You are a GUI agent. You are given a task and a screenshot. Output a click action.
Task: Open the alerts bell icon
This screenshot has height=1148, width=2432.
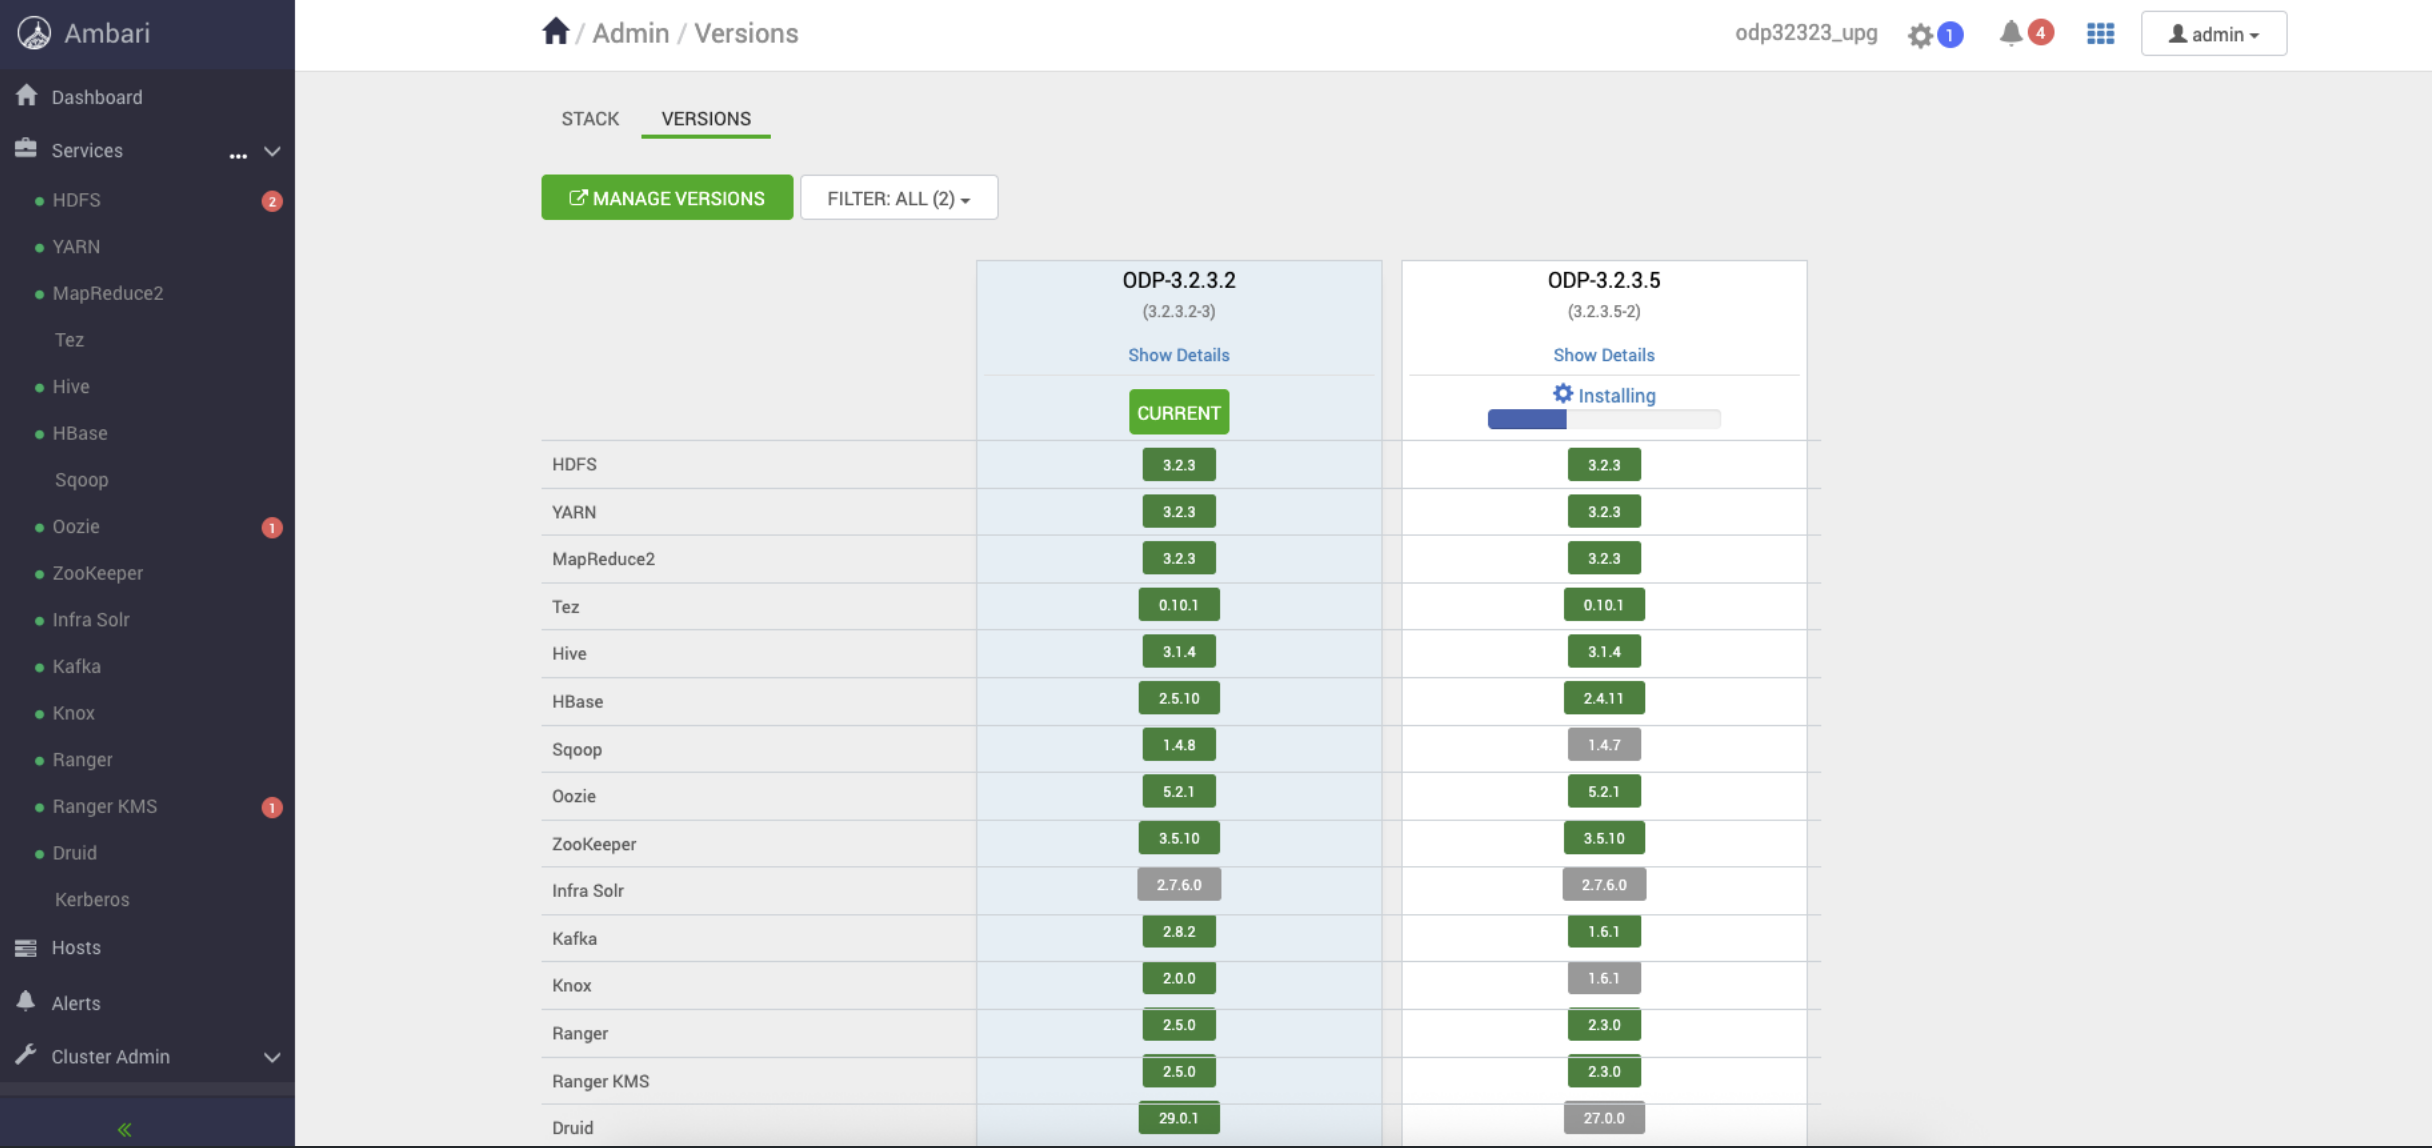(2010, 33)
